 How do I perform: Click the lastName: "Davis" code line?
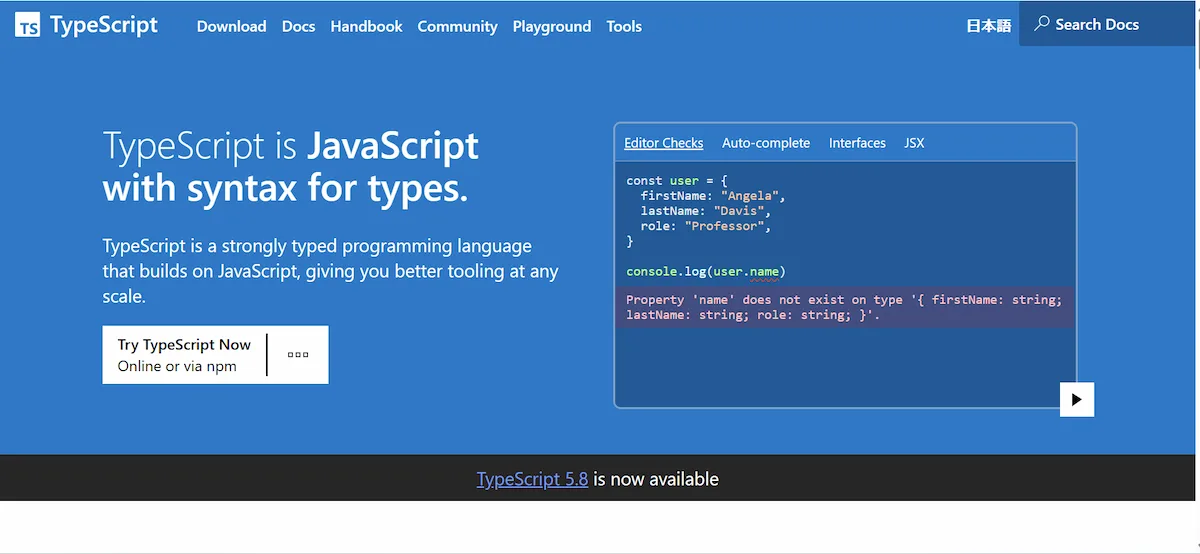tap(706, 211)
